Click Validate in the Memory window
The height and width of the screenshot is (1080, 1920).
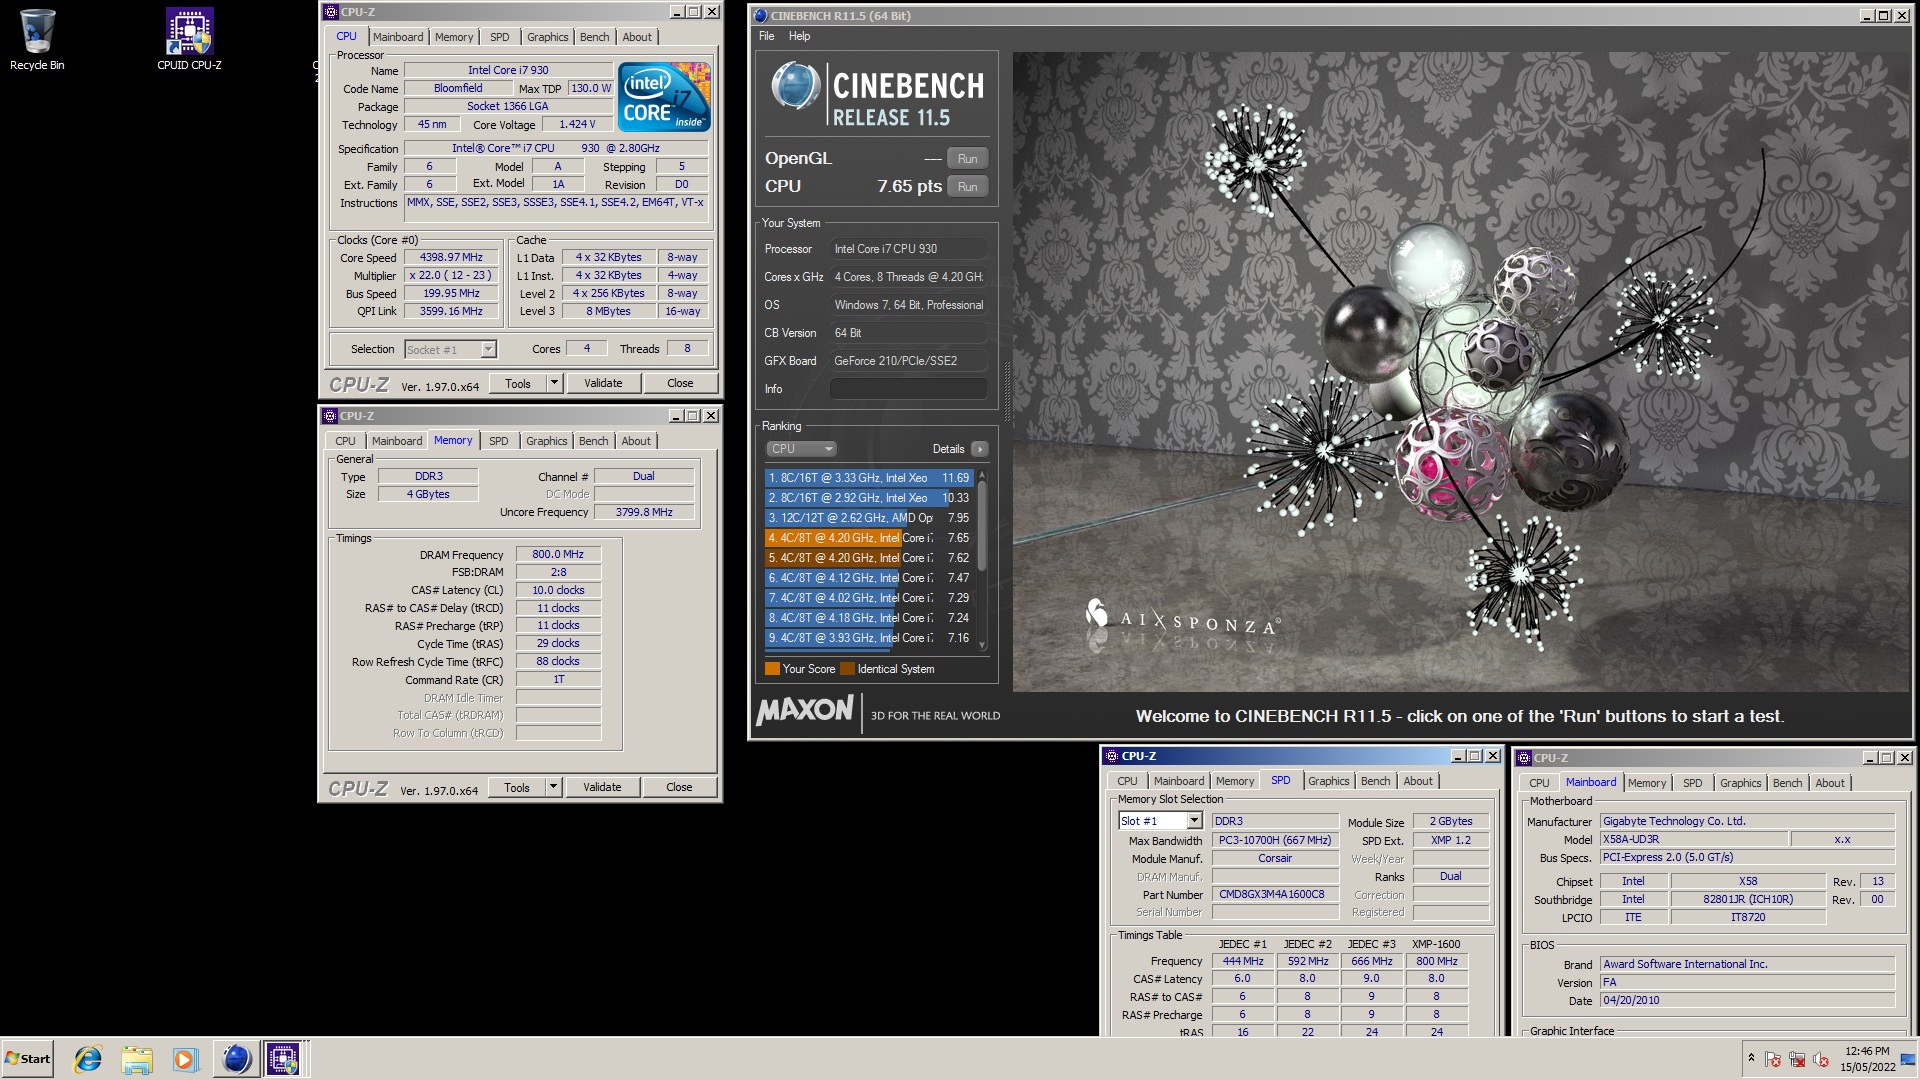click(x=602, y=787)
